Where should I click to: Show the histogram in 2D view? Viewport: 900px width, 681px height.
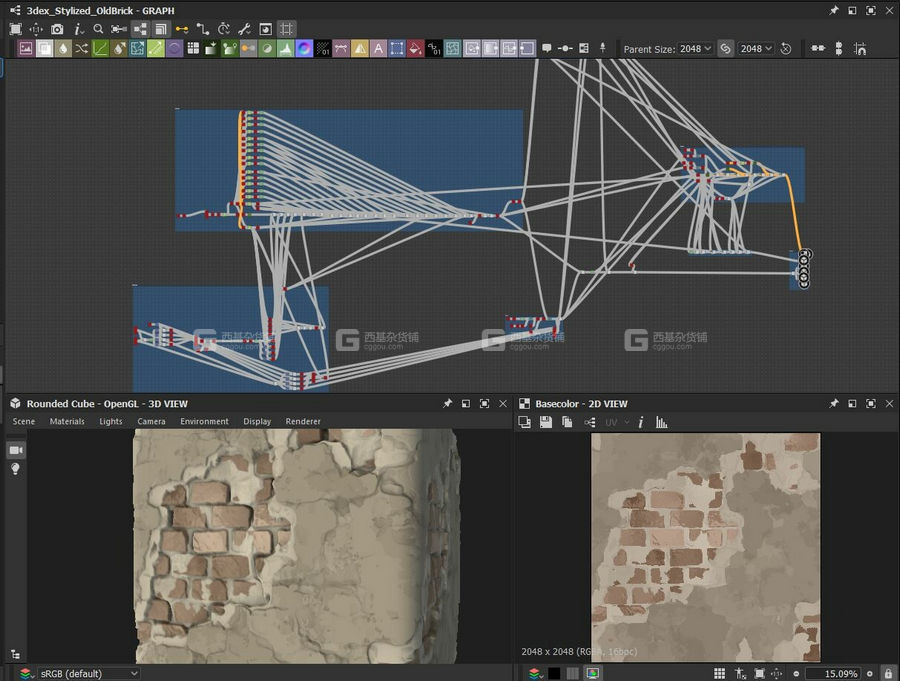point(662,423)
